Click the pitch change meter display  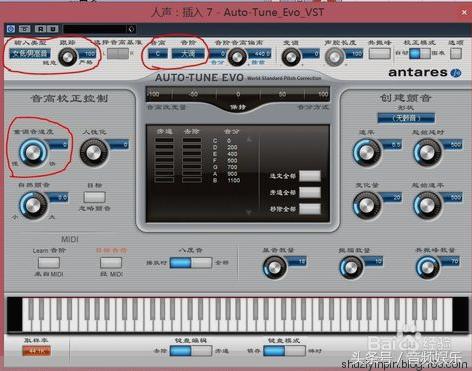coord(238,94)
